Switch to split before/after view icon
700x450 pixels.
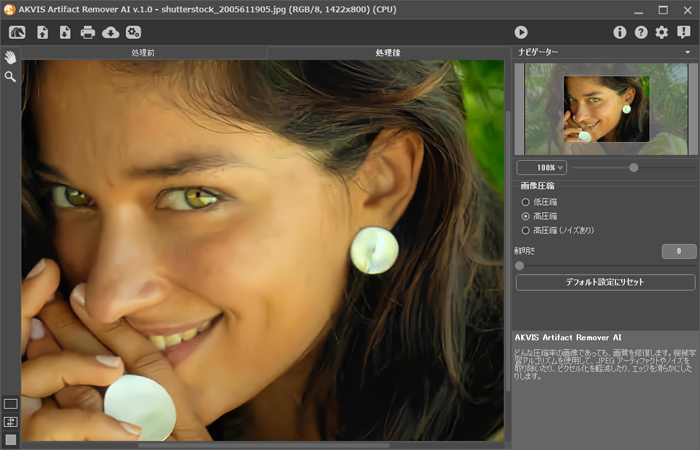(10, 422)
